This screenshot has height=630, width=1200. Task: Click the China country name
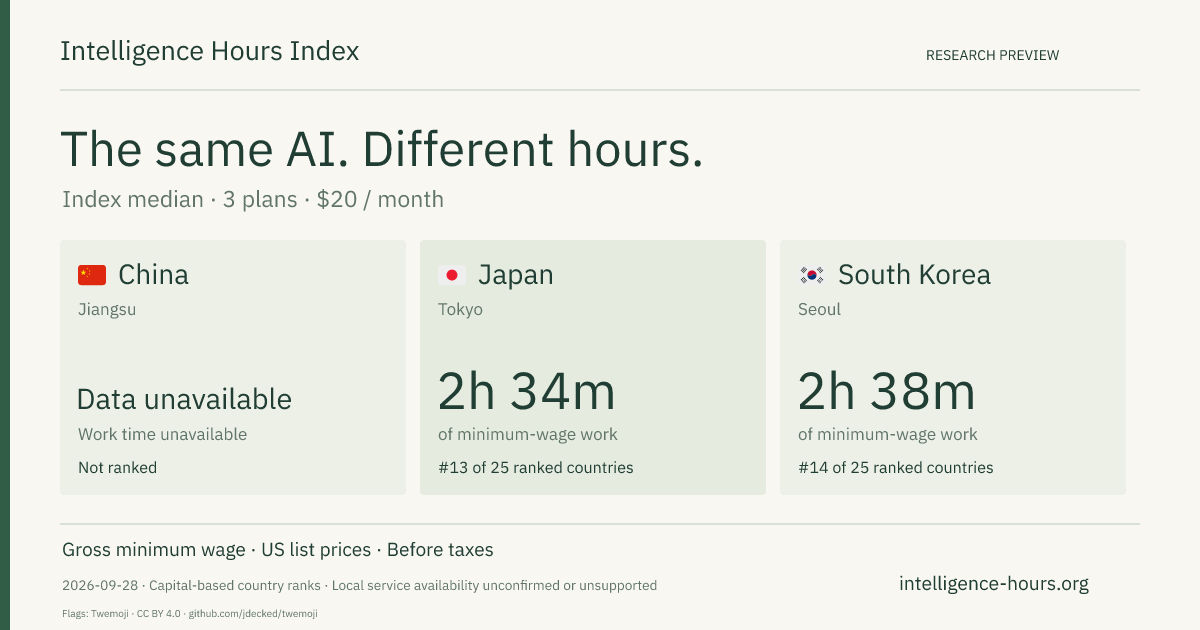(153, 275)
